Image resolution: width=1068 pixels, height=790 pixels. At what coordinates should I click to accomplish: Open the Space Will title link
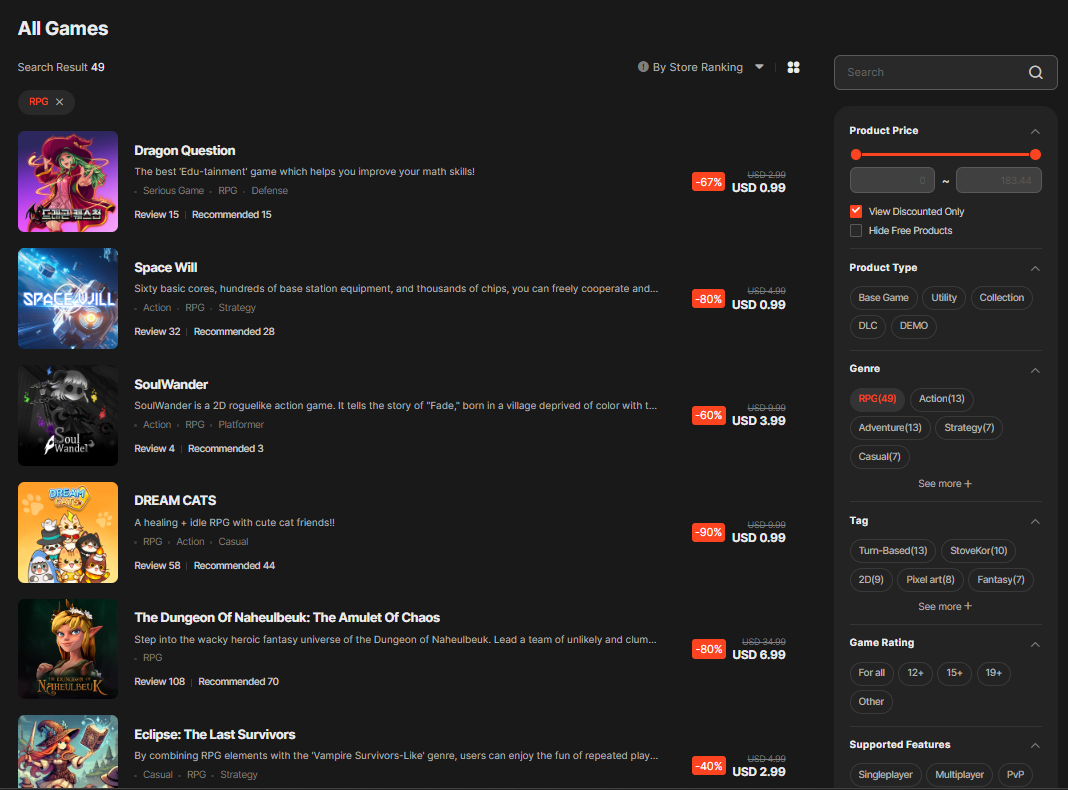tap(166, 268)
